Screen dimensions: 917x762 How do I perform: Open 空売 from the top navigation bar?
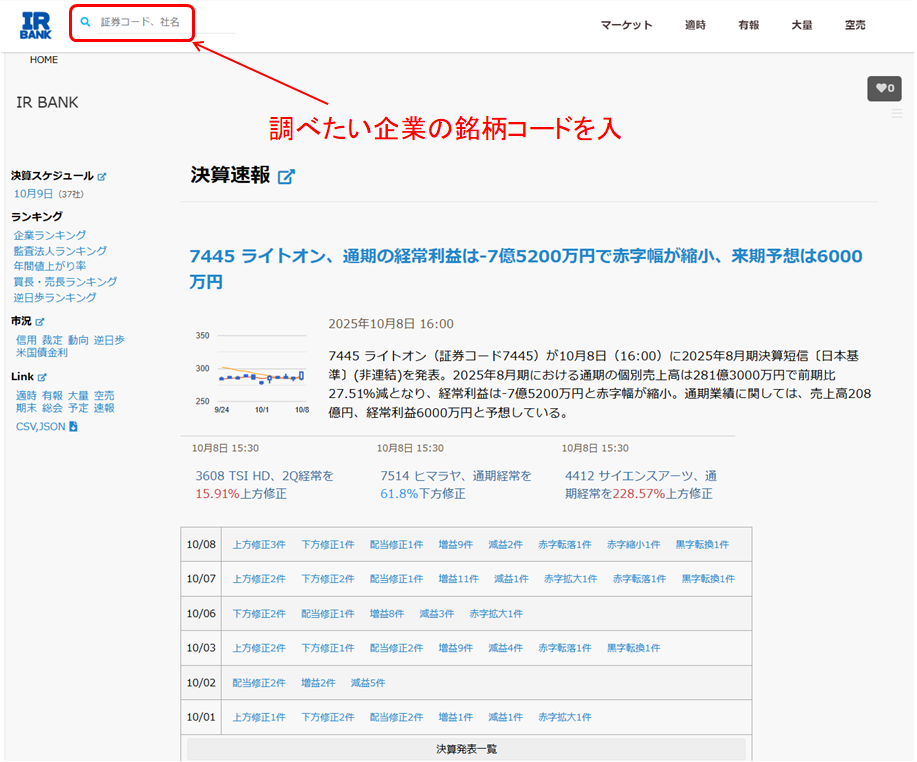(x=854, y=25)
